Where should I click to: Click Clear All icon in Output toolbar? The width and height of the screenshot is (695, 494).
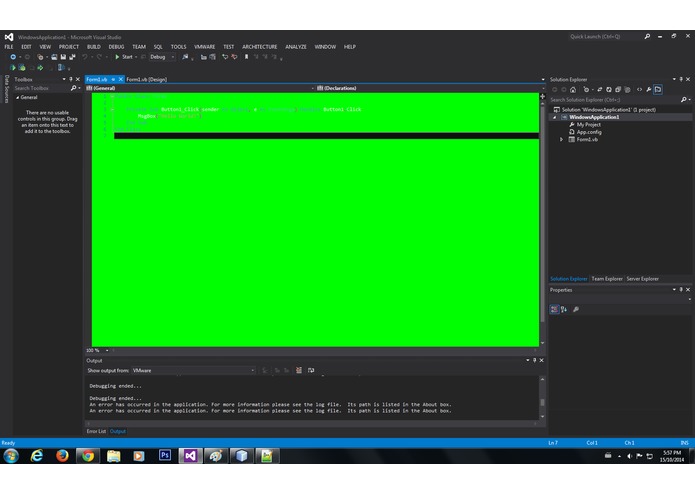[x=299, y=370]
